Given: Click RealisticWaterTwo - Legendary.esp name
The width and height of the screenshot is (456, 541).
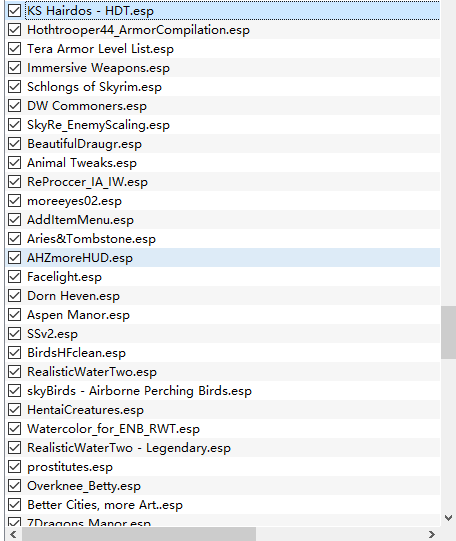Looking at the screenshot, I should click(129, 448).
